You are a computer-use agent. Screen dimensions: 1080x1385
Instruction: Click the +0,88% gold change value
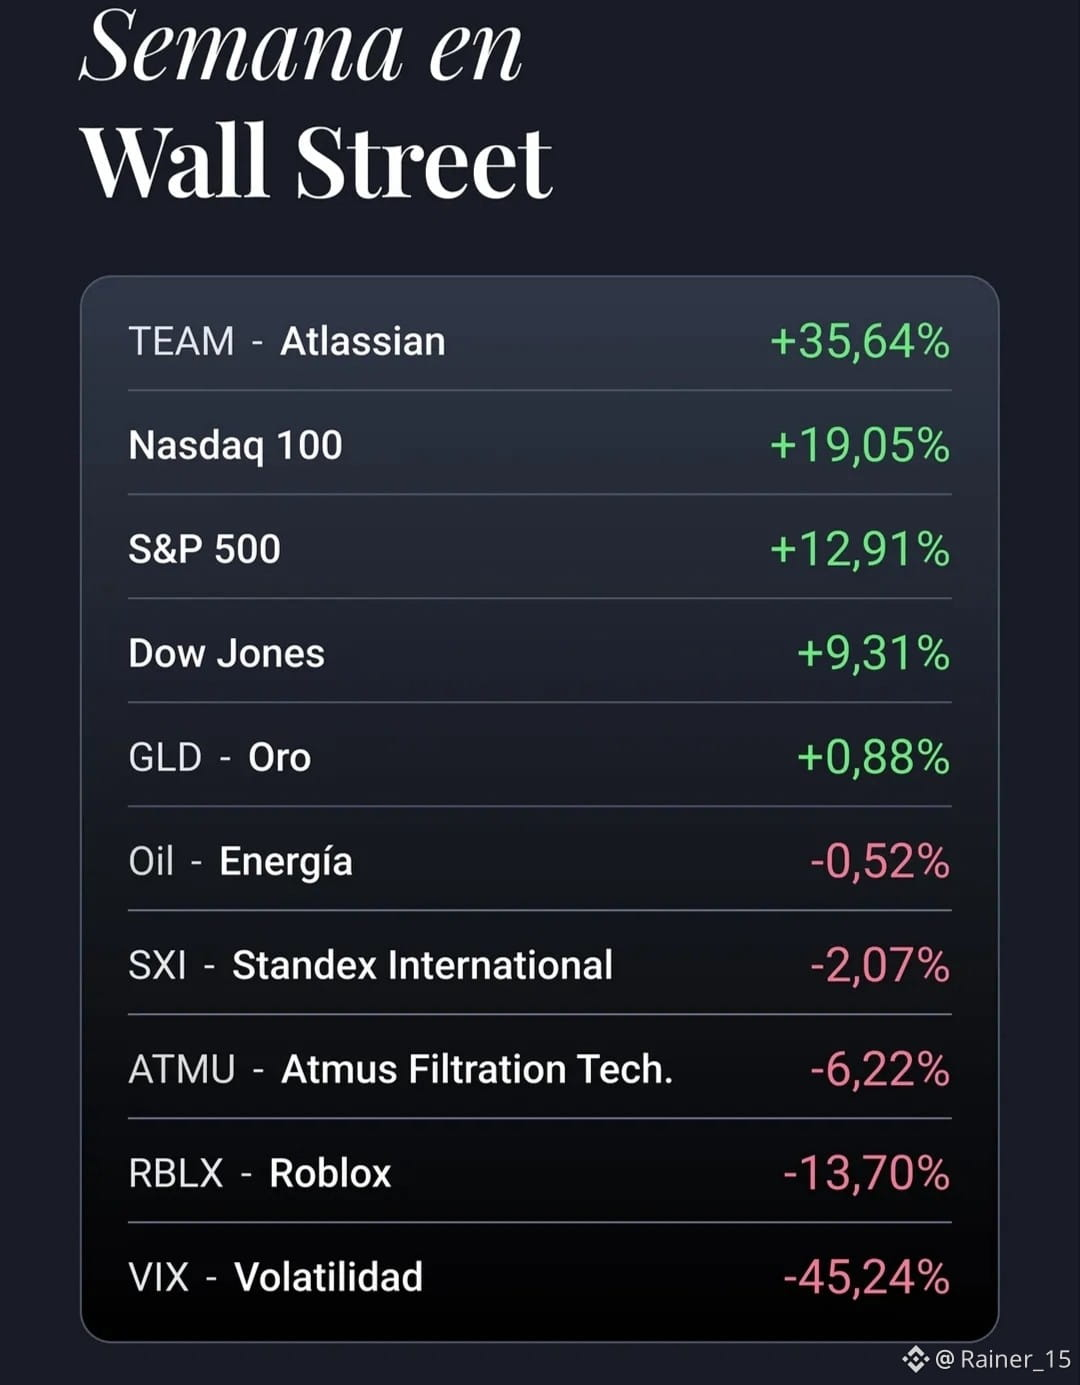(873, 757)
